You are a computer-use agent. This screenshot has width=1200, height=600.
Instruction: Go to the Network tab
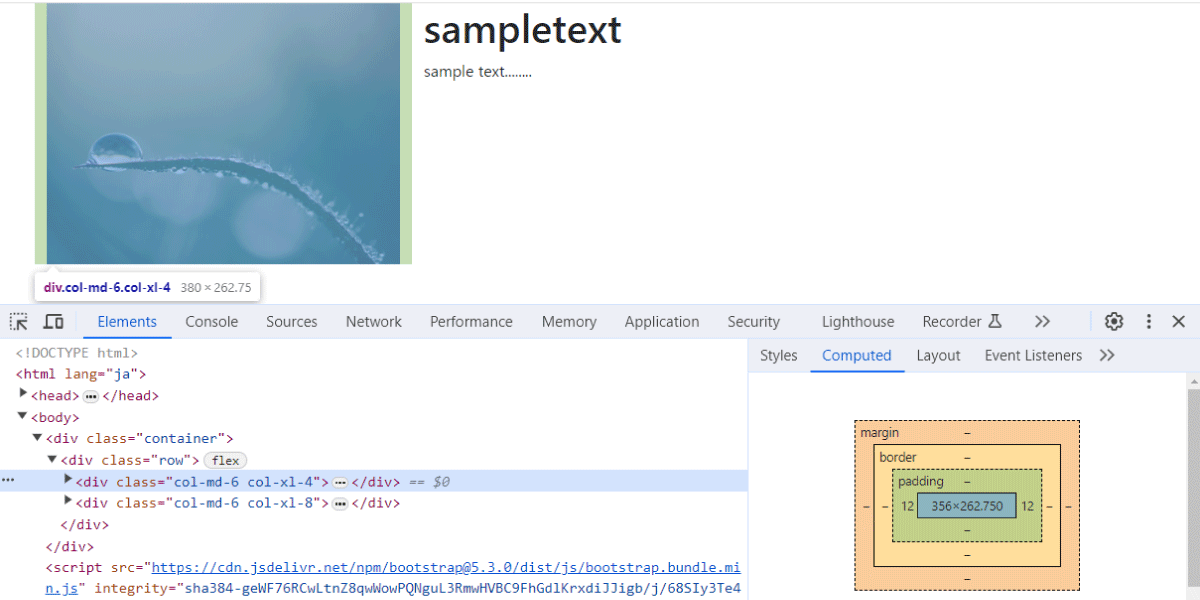pyautogui.click(x=374, y=322)
